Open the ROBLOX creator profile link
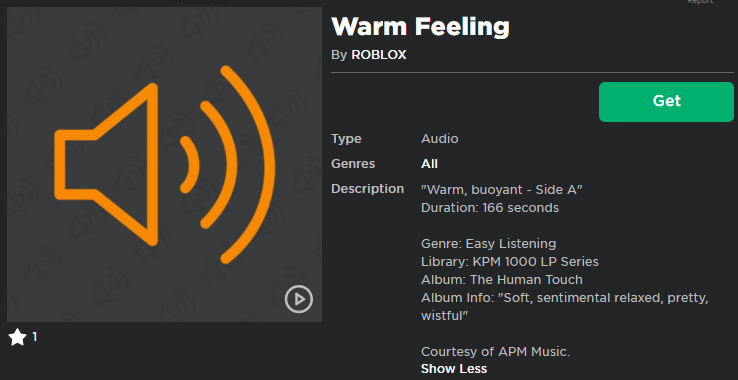The height and width of the screenshot is (380, 738). coord(378,55)
